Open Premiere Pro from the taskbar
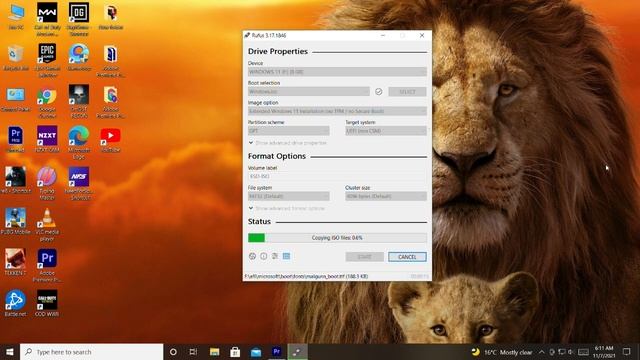This screenshot has height=360, width=640. tap(277, 352)
